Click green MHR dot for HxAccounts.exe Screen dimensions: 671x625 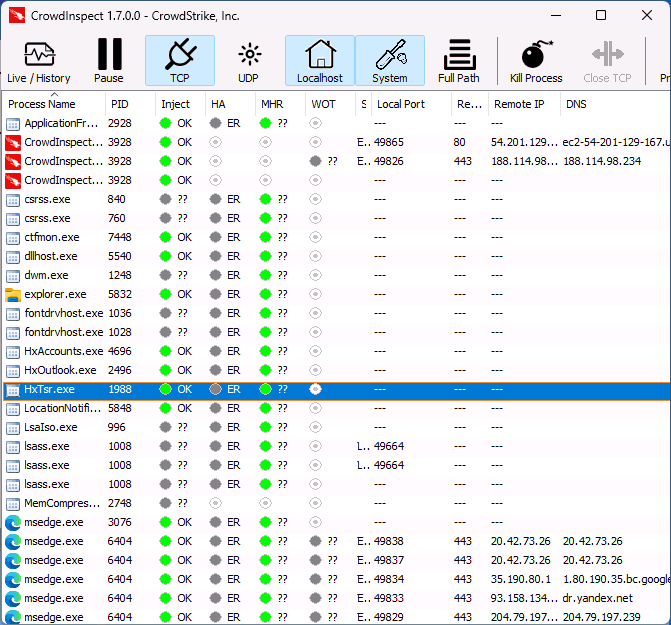265,351
